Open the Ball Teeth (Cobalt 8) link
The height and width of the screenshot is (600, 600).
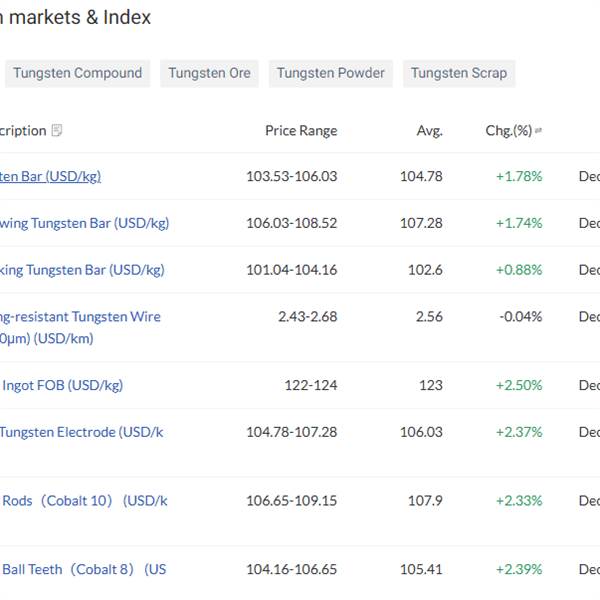[x=84, y=569]
